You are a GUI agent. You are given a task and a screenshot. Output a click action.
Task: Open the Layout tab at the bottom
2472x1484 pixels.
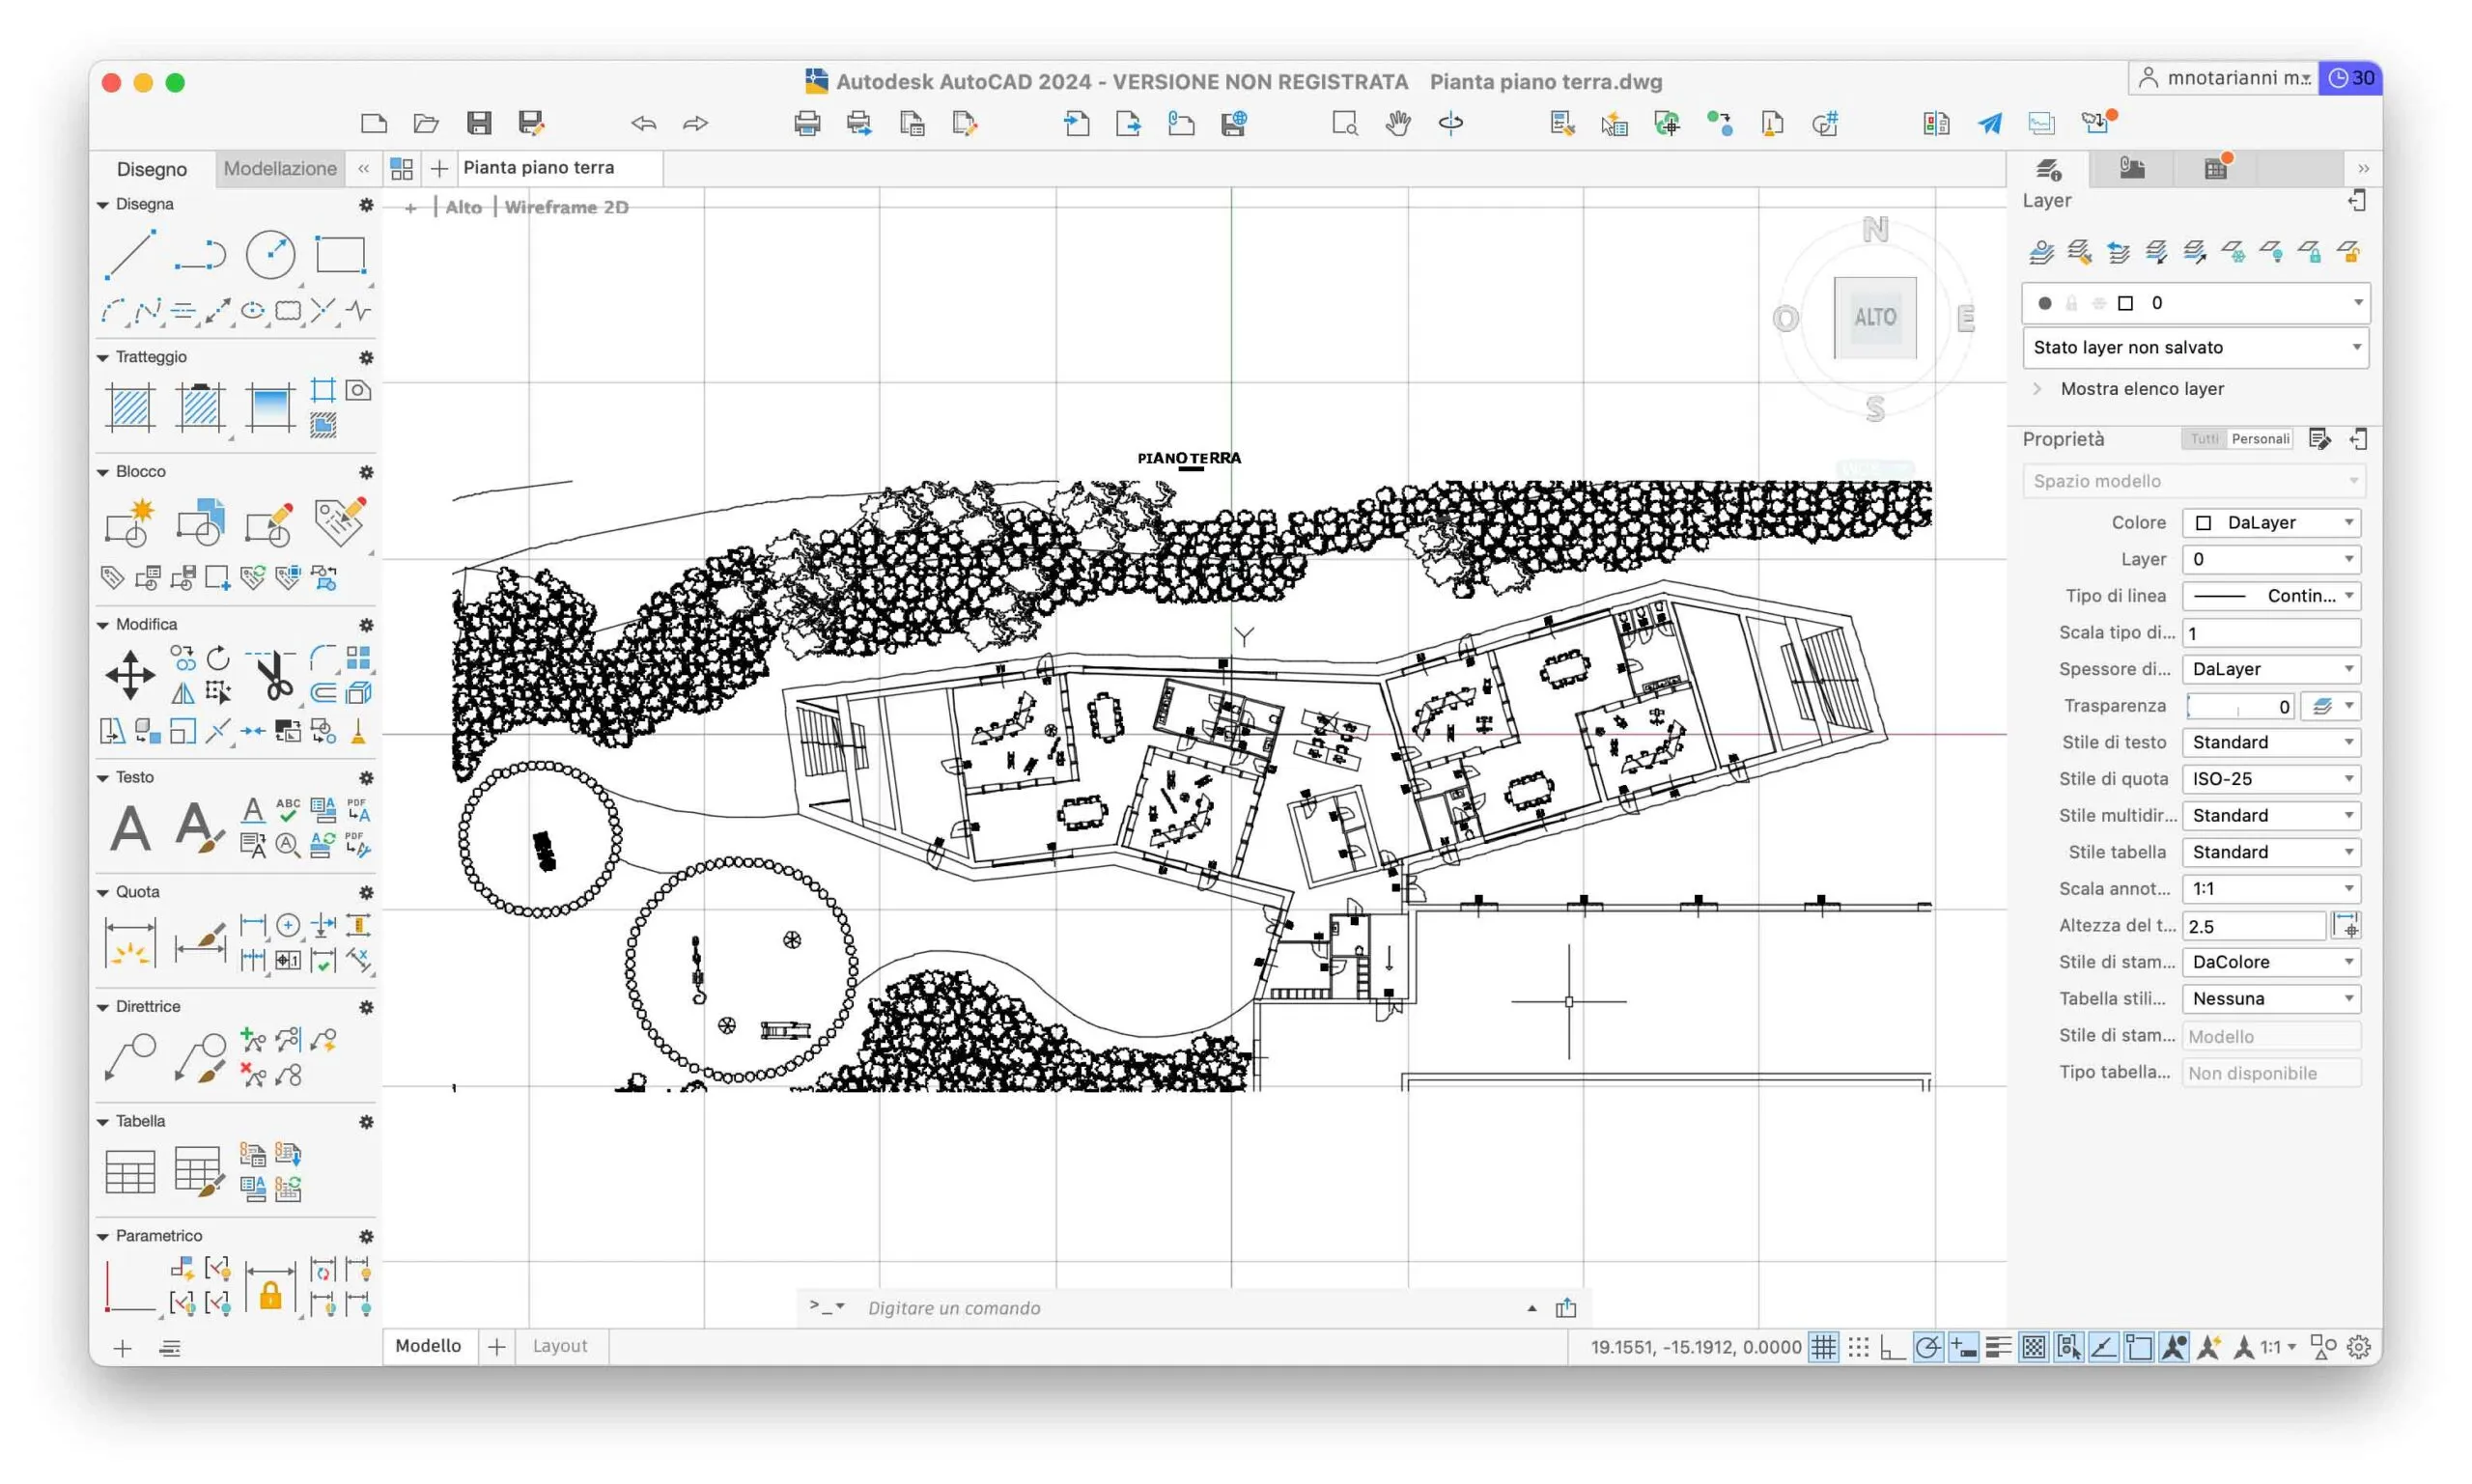tap(559, 1345)
